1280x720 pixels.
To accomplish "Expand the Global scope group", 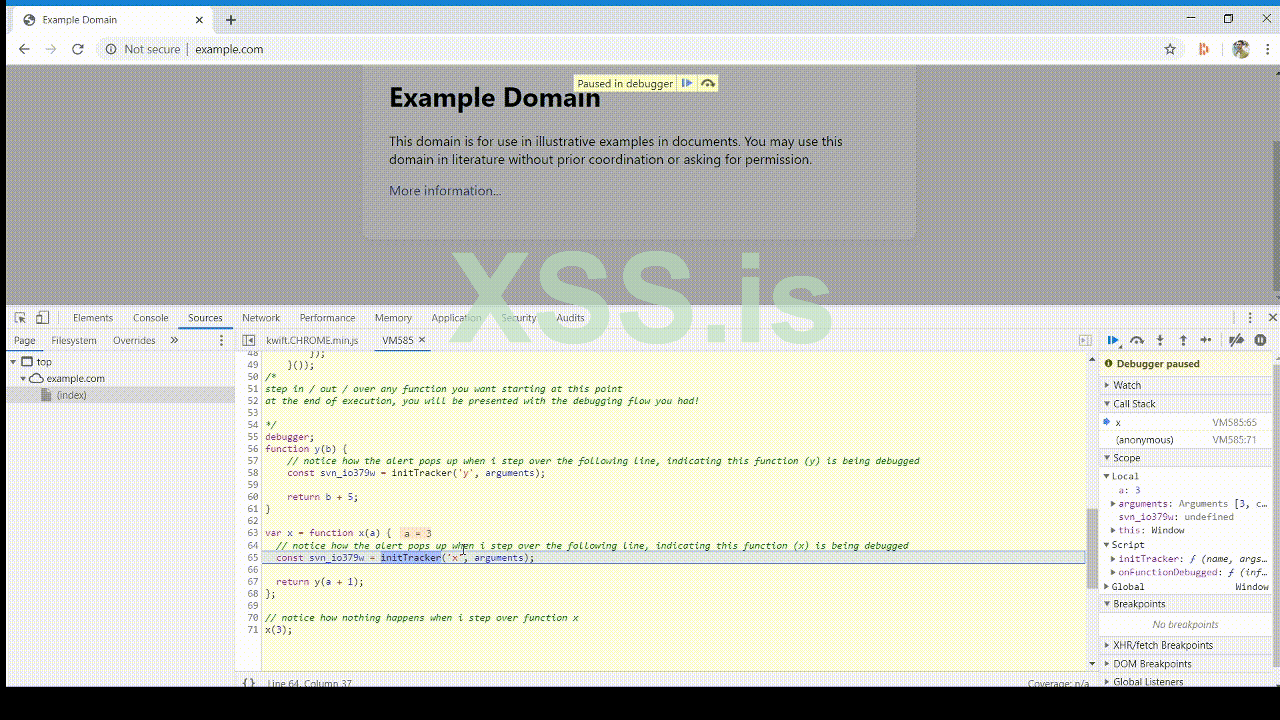I will 1107,587.
